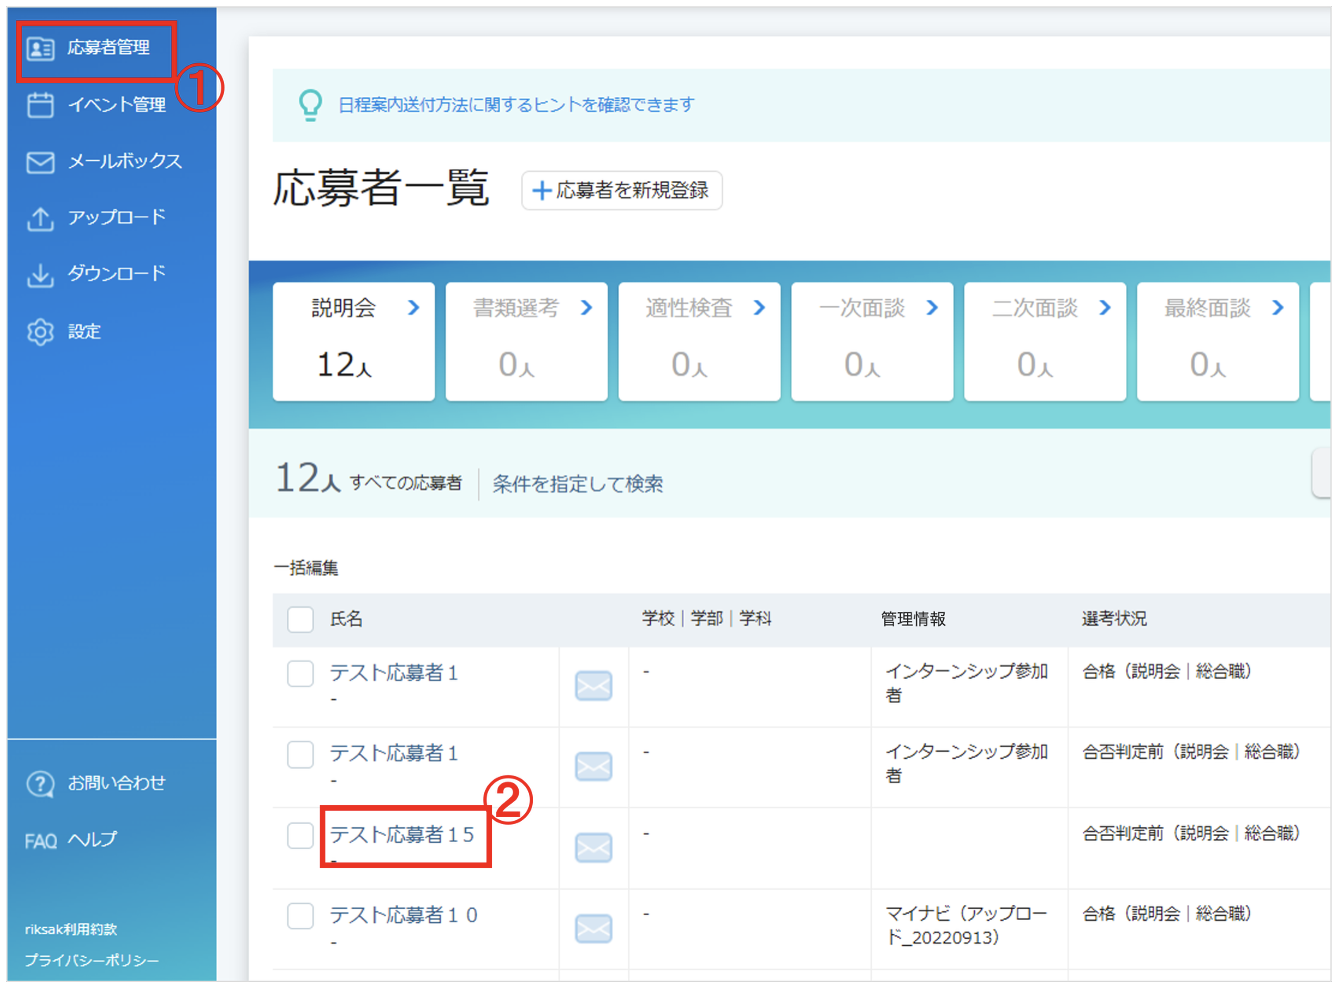Click mail icon for テスト応募者15
The width and height of the screenshot is (1342, 994).
coord(594,848)
